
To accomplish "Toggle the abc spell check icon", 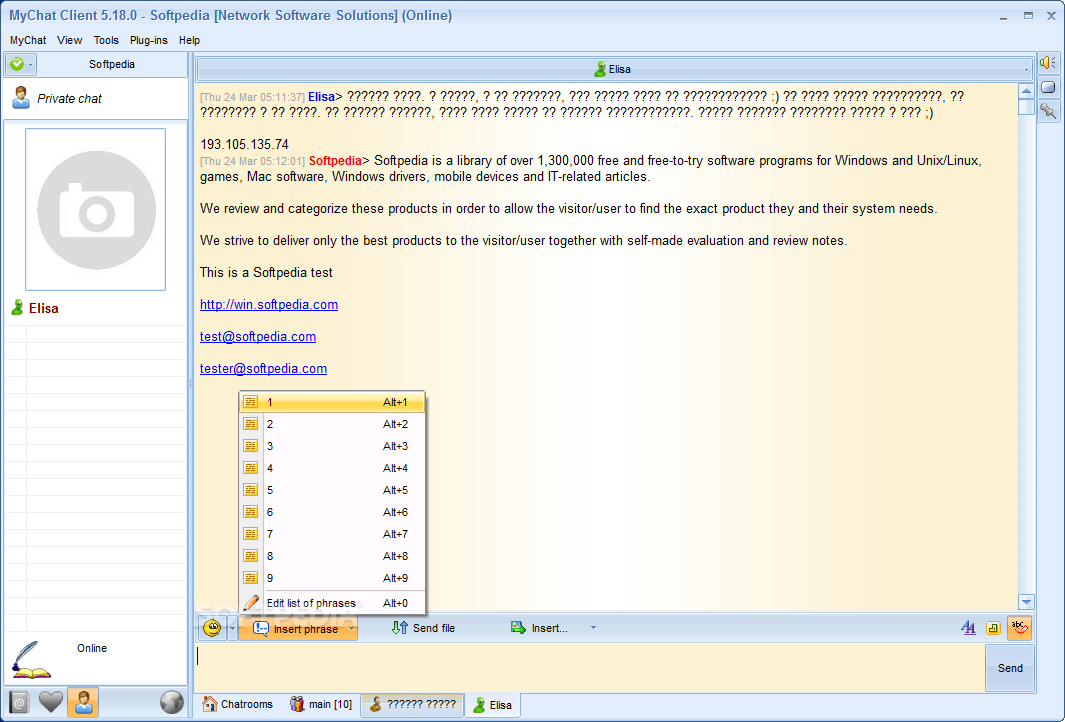I will coord(1018,628).
